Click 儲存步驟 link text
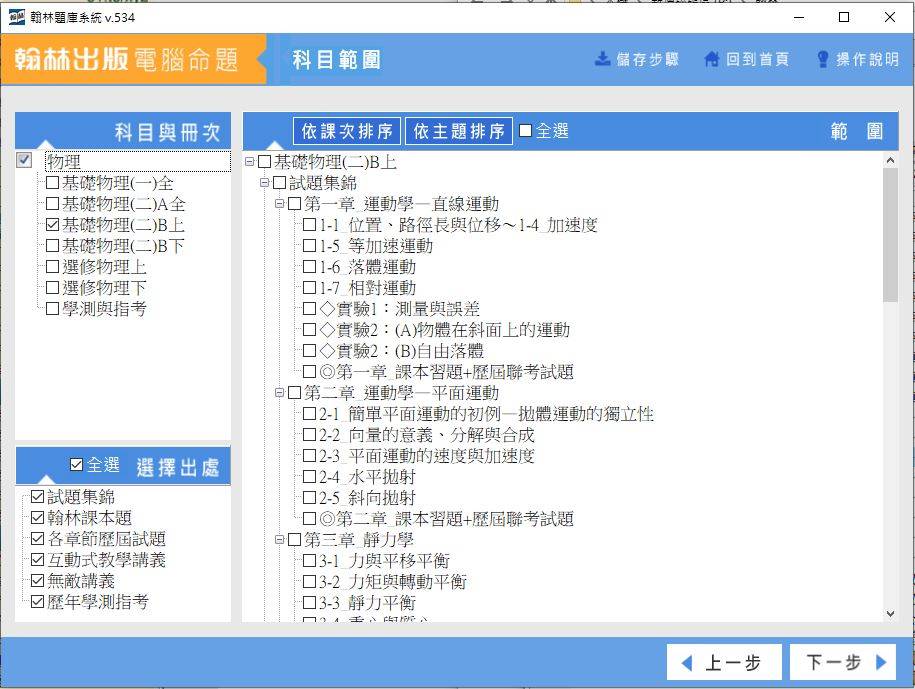Screen dimensions: 915x689 (648, 59)
